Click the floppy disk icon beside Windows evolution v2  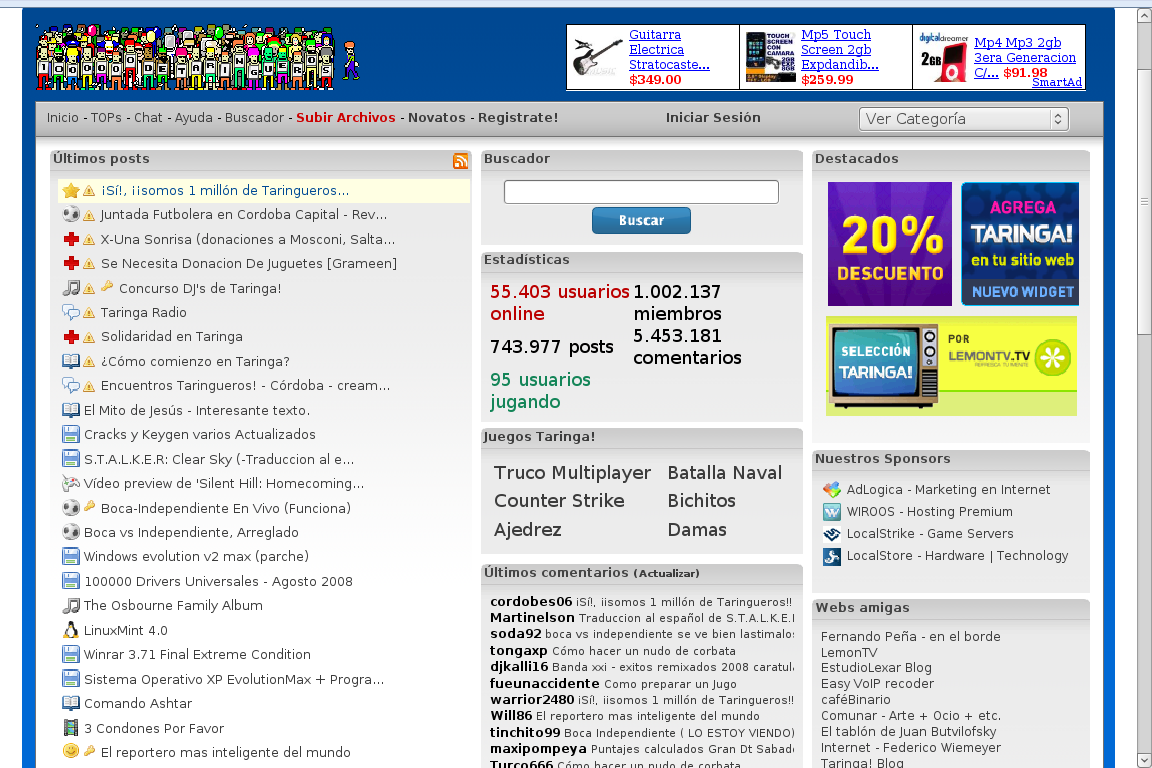pos(71,556)
